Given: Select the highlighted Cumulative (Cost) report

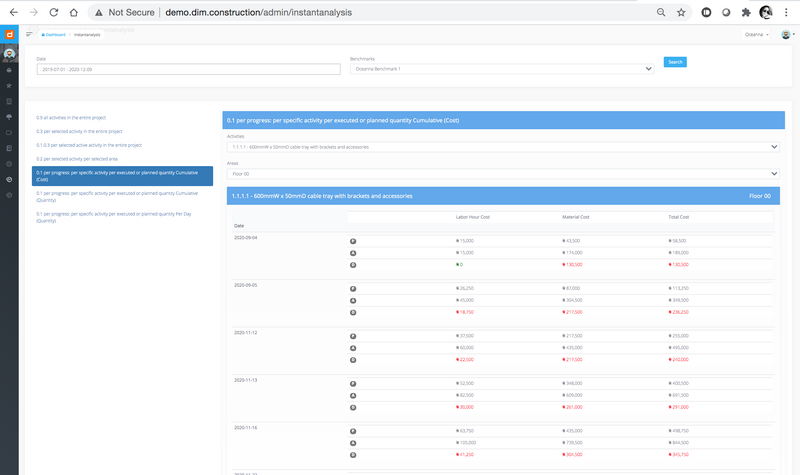Looking at the screenshot, I should point(122,176).
